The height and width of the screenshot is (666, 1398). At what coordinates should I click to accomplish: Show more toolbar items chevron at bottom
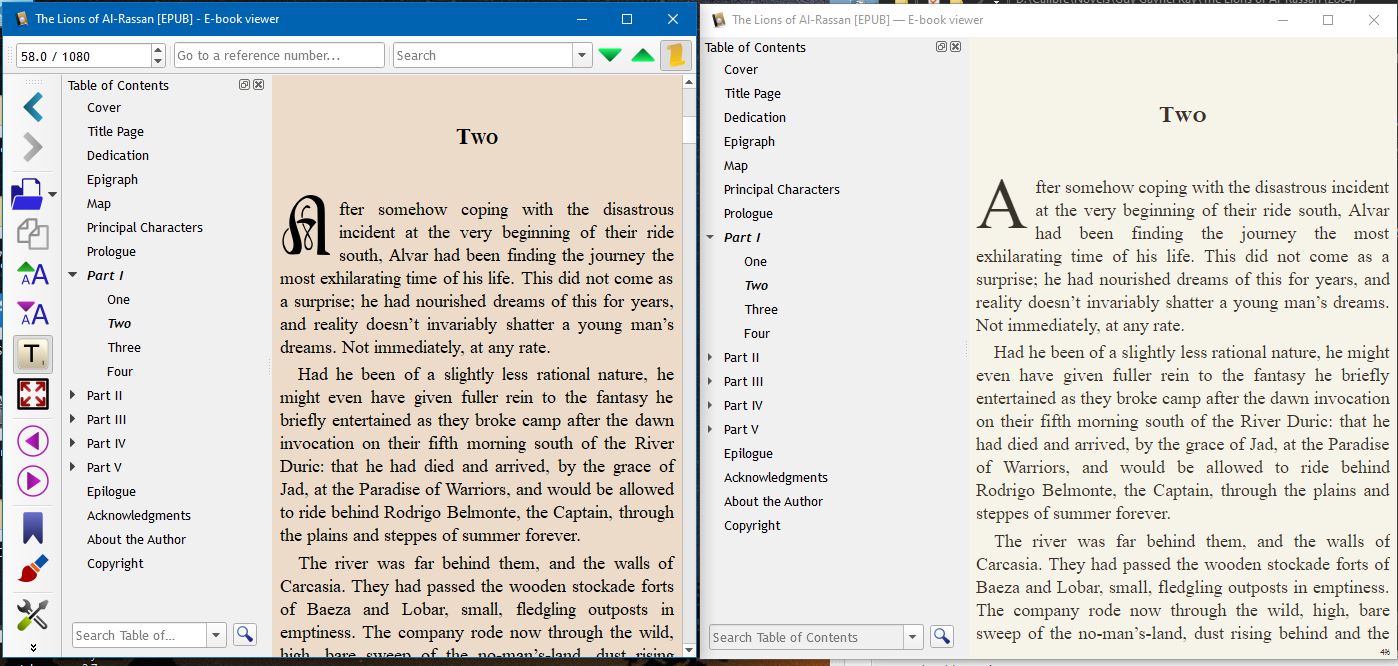pos(33,647)
